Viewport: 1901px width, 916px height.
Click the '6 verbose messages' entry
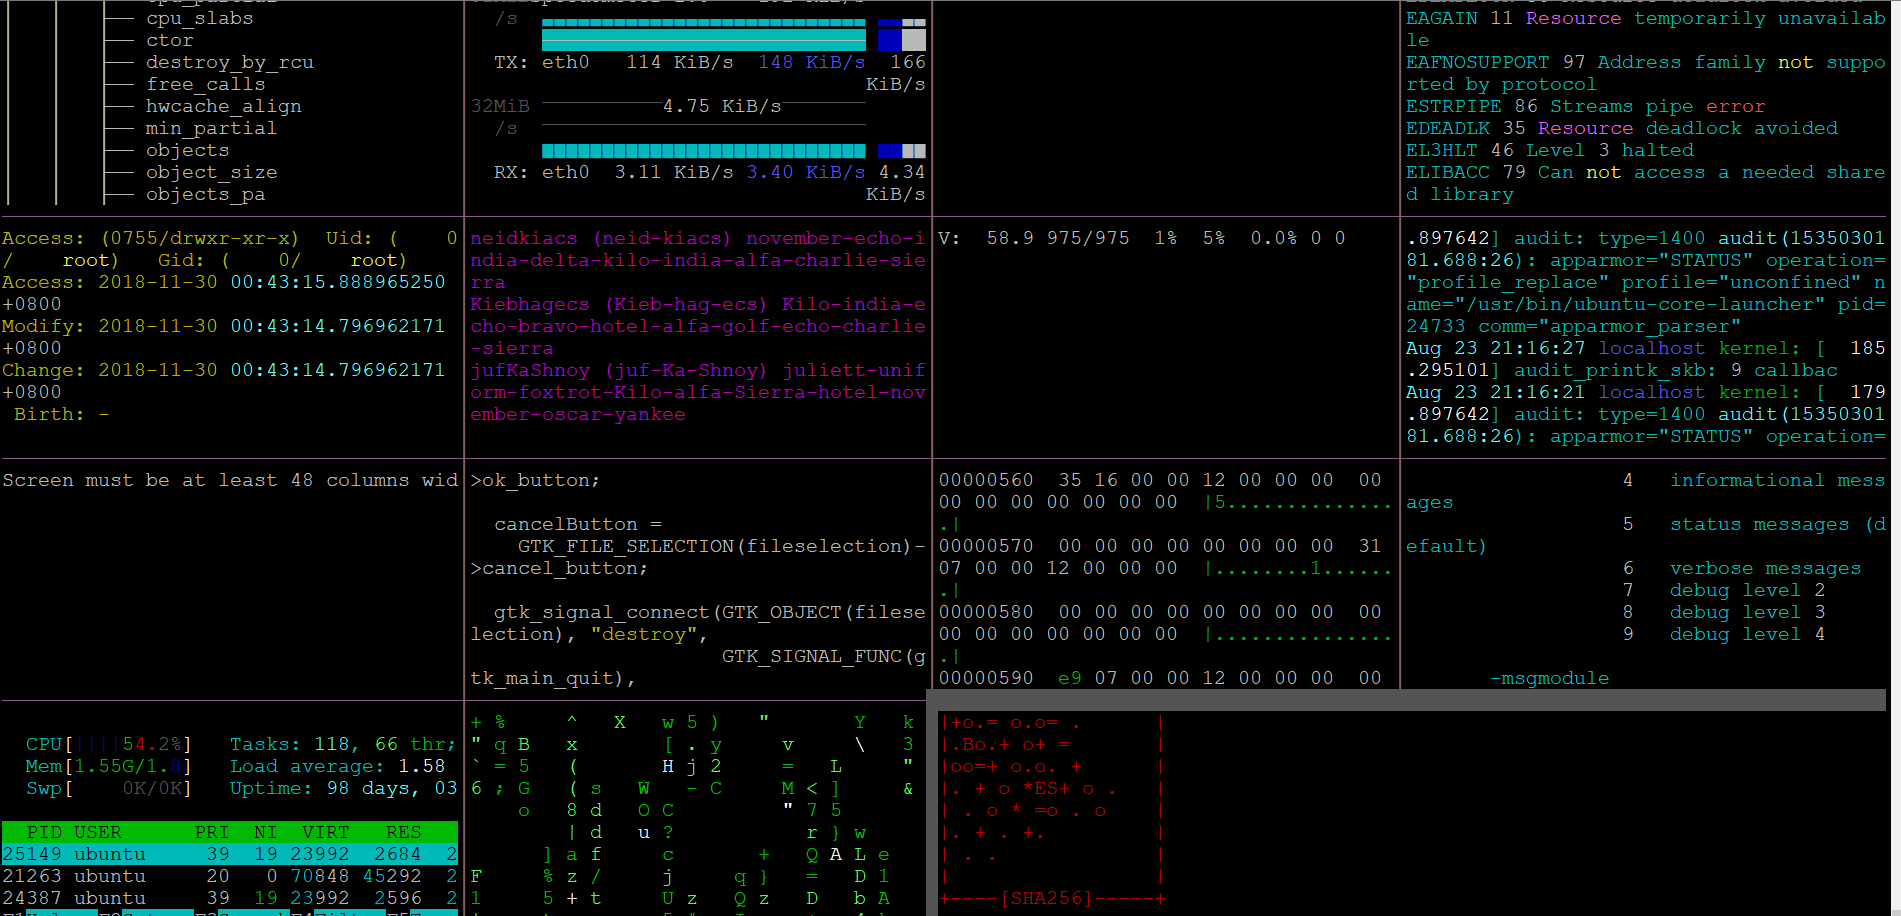pyautogui.click(x=1741, y=568)
